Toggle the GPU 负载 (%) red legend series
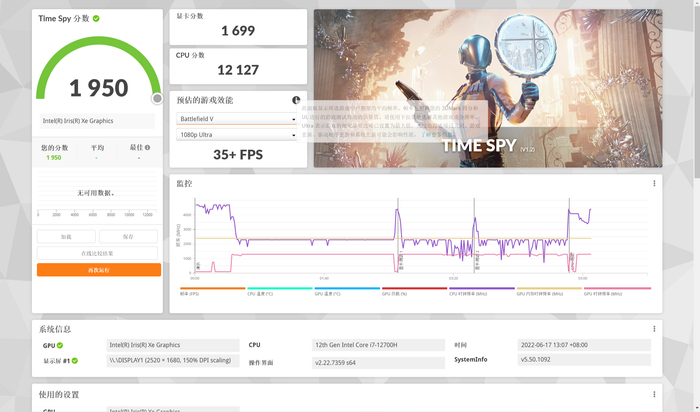The width and height of the screenshot is (700, 412). (414, 291)
